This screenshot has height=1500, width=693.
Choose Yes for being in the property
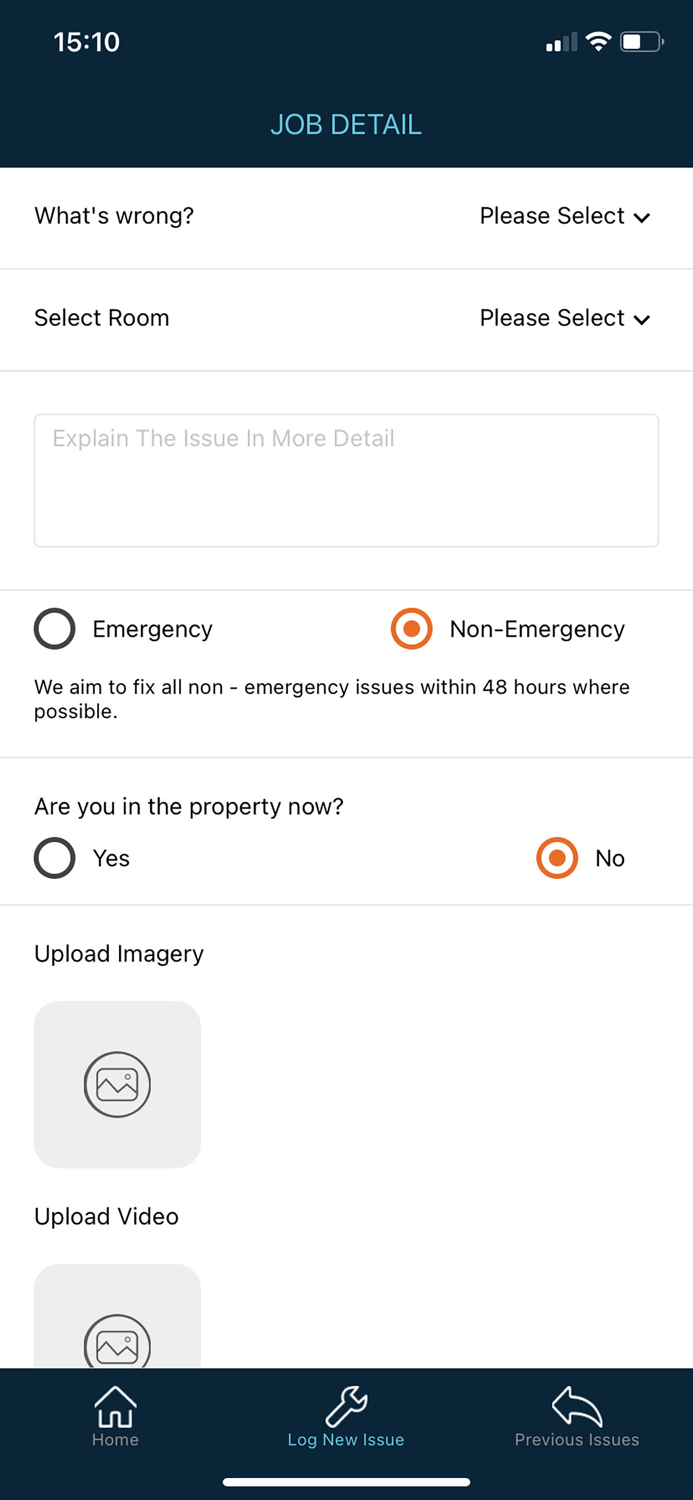[x=55, y=858]
